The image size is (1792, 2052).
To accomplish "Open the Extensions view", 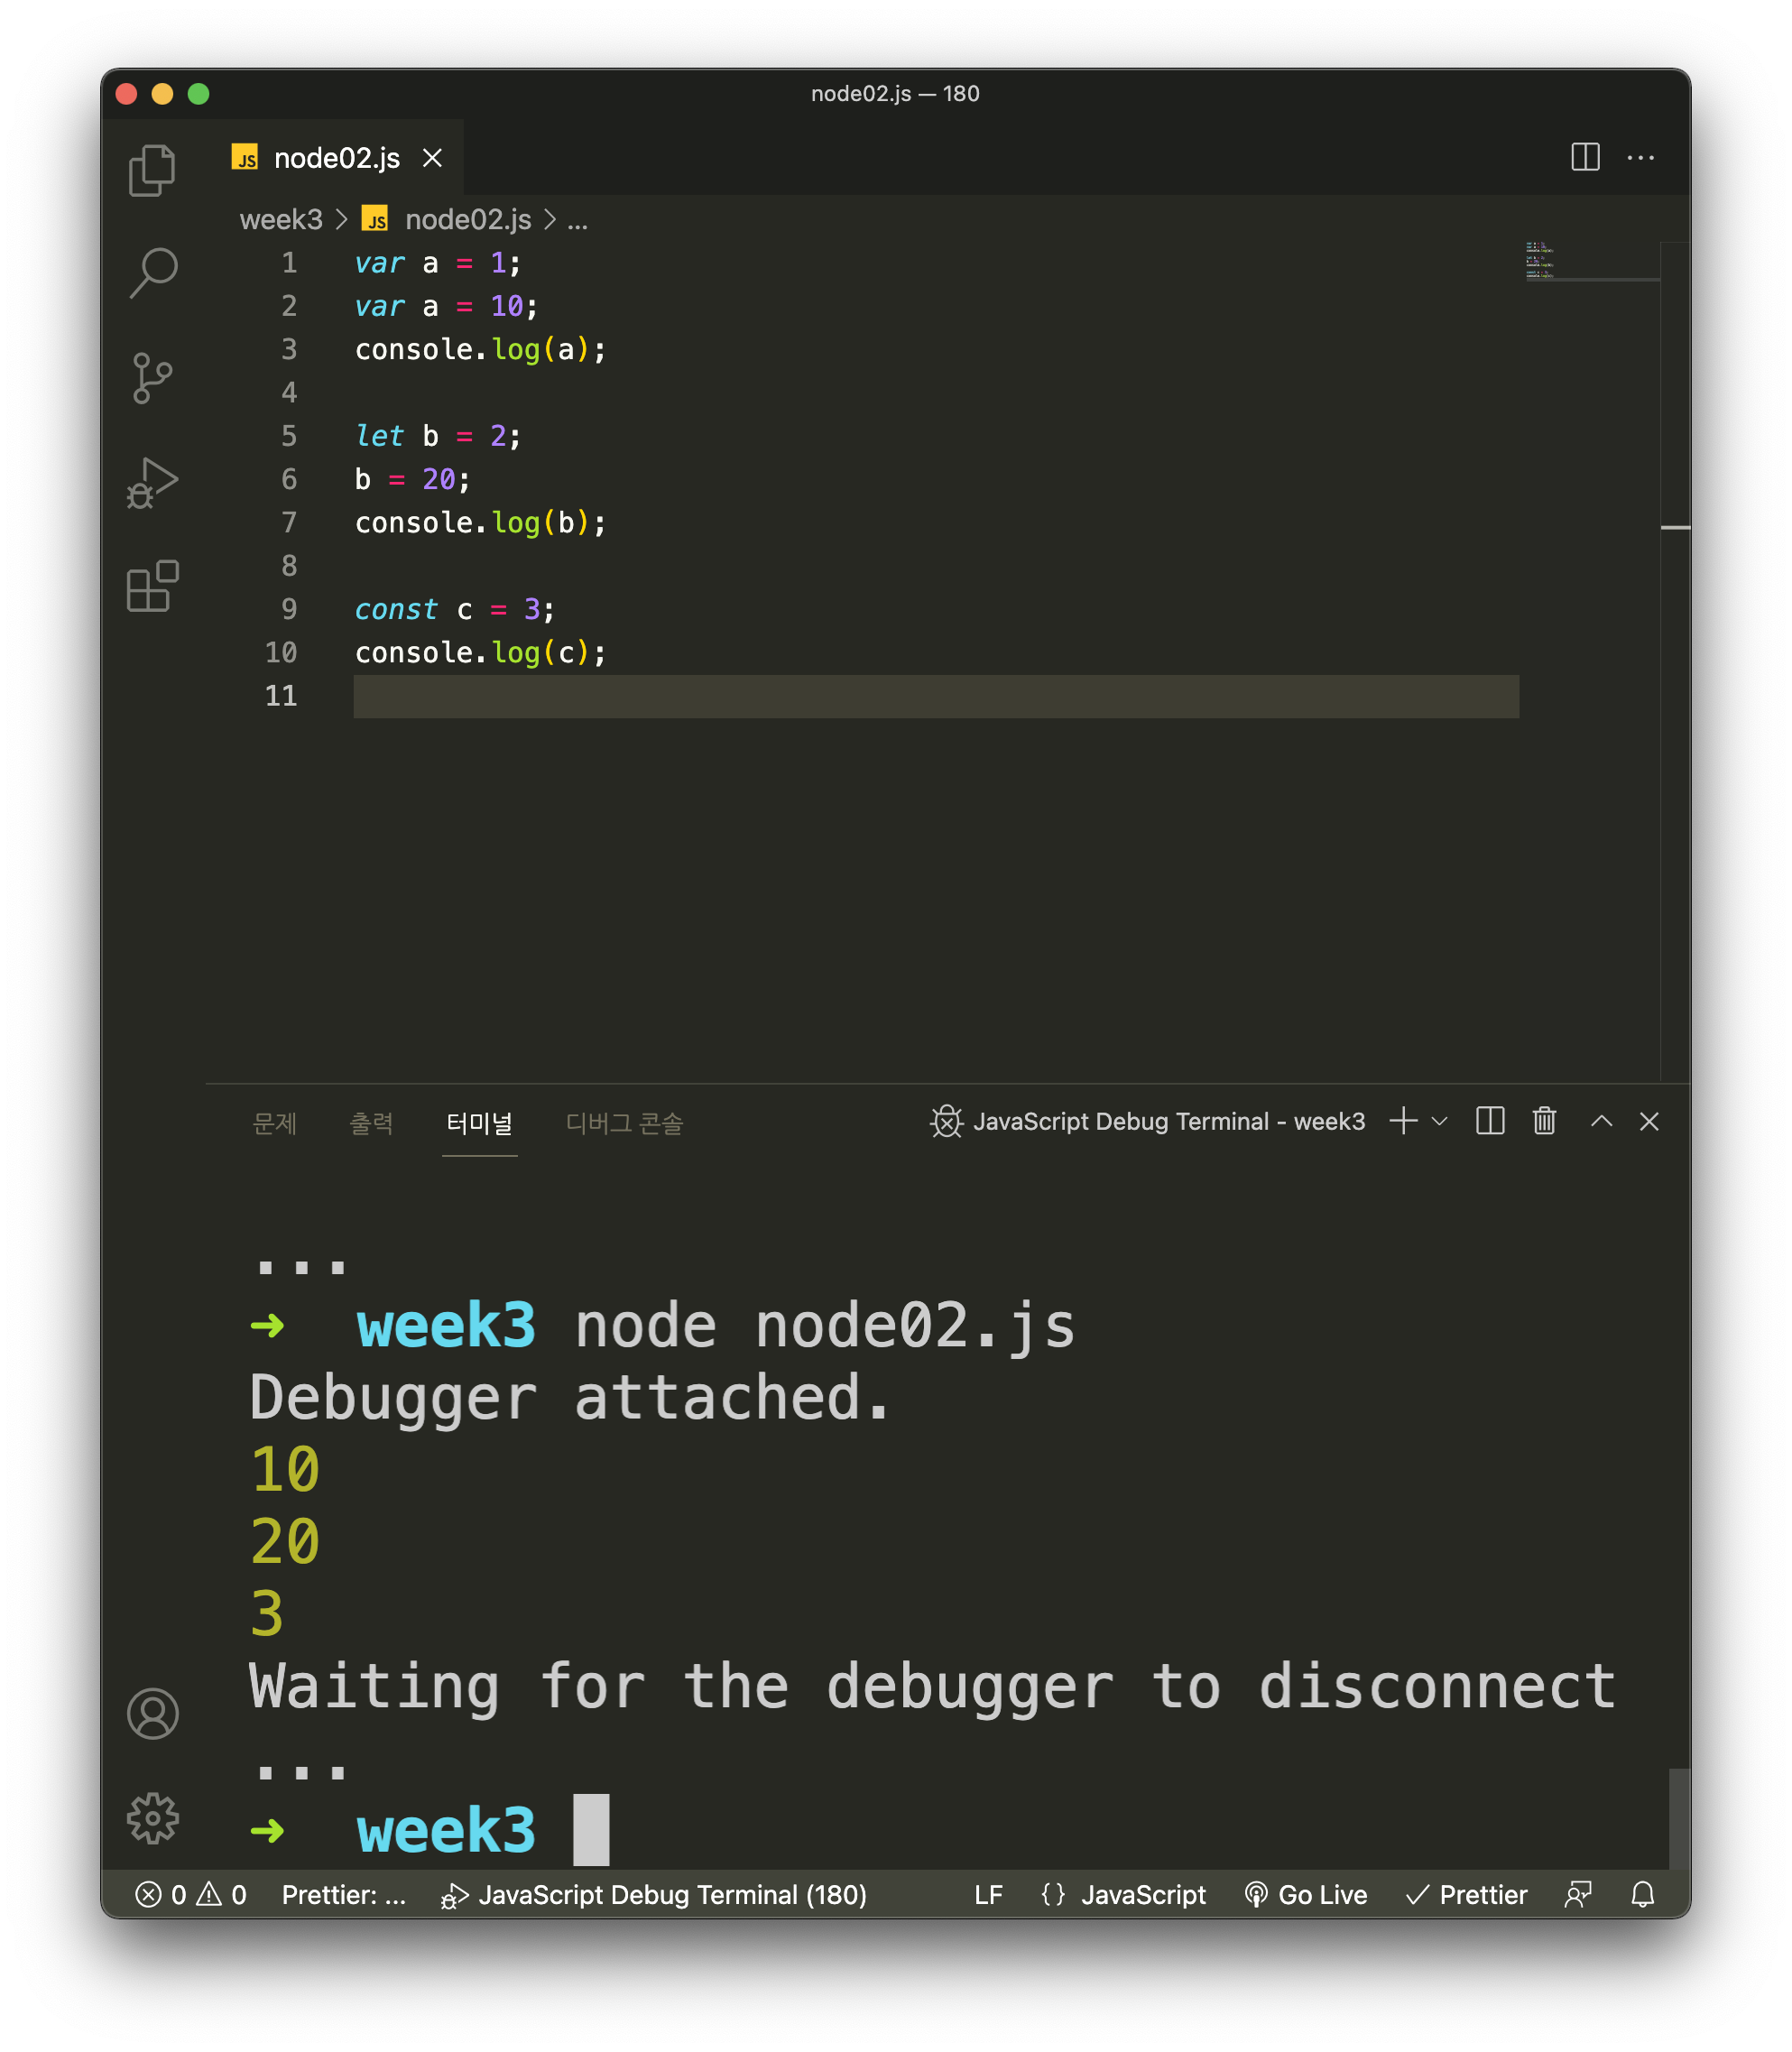I will [x=152, y=587].
